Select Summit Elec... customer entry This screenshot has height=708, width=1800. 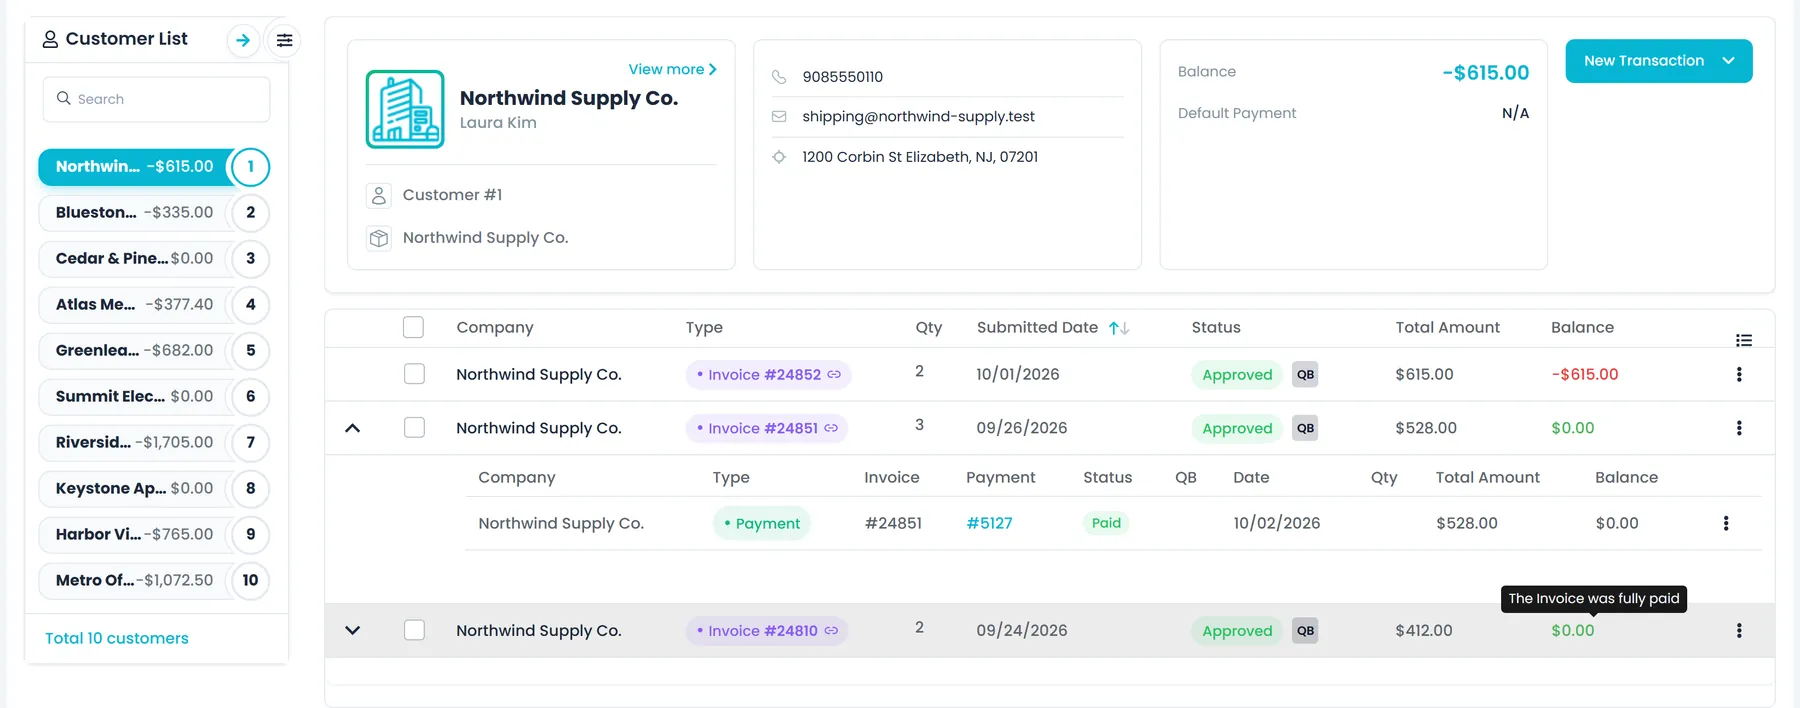pos(154,397)
